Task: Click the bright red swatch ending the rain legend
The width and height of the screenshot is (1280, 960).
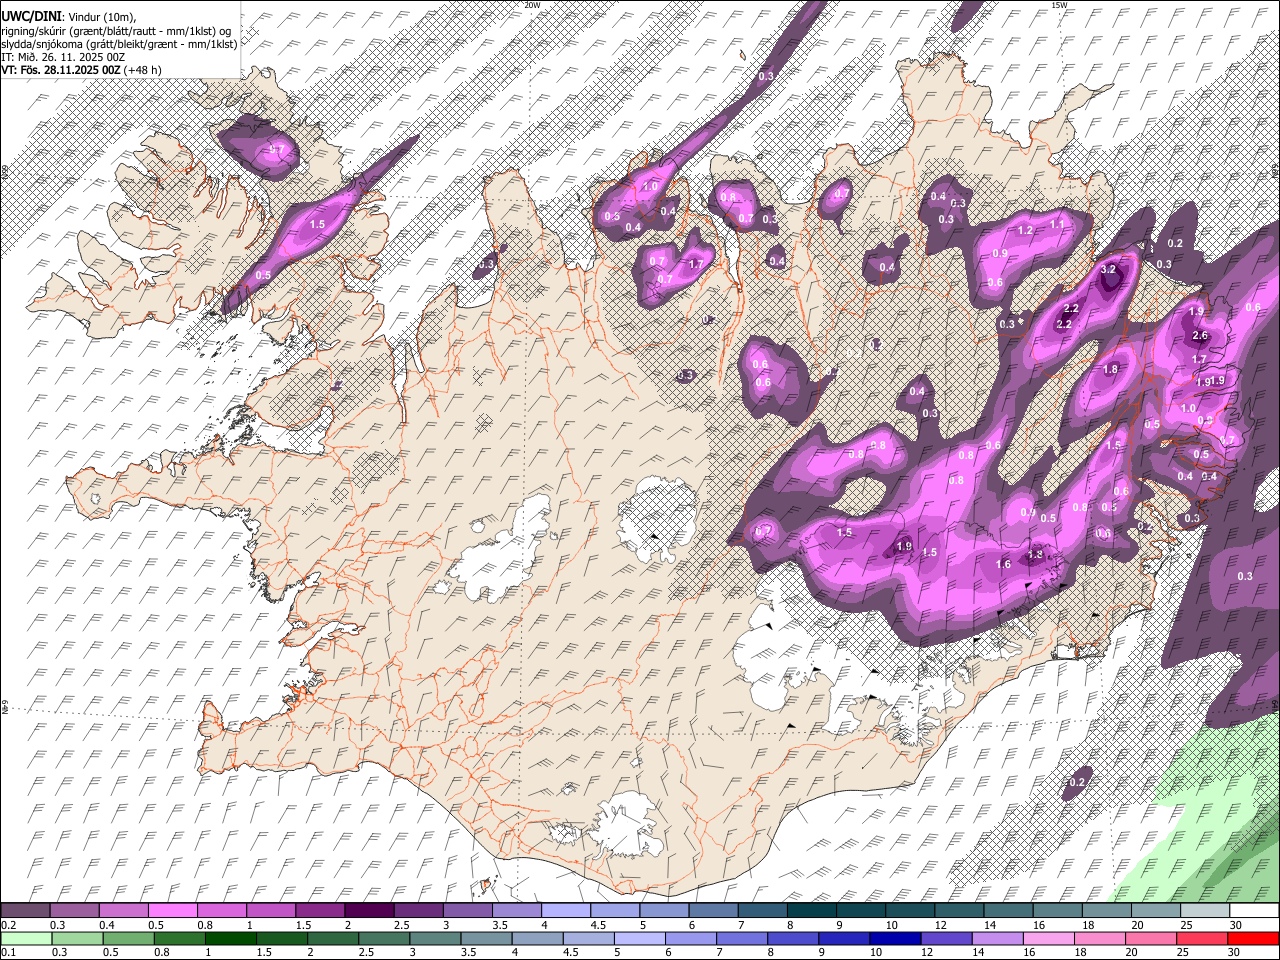Action: coord(1253,938)
